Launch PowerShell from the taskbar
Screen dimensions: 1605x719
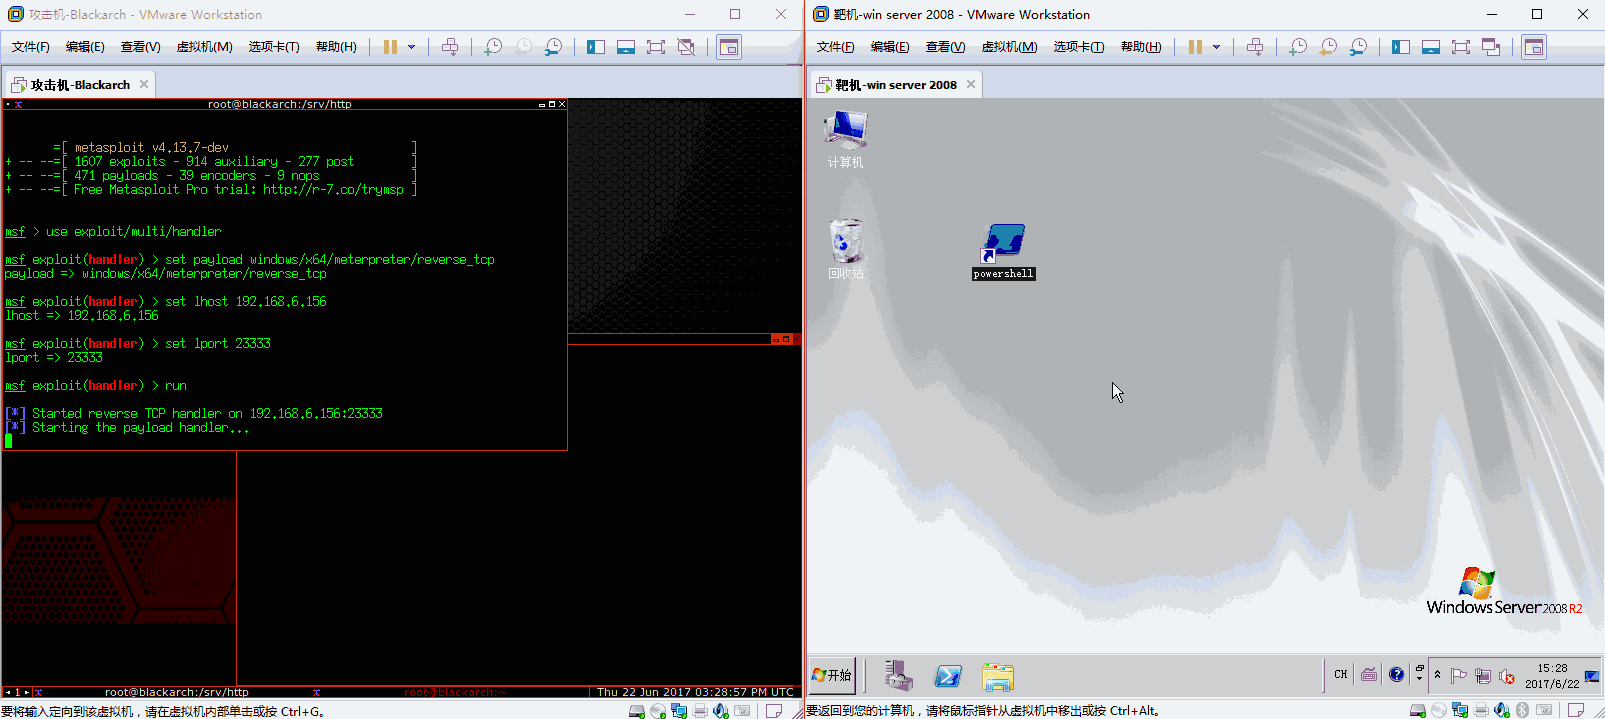click(x=947, y=677)
